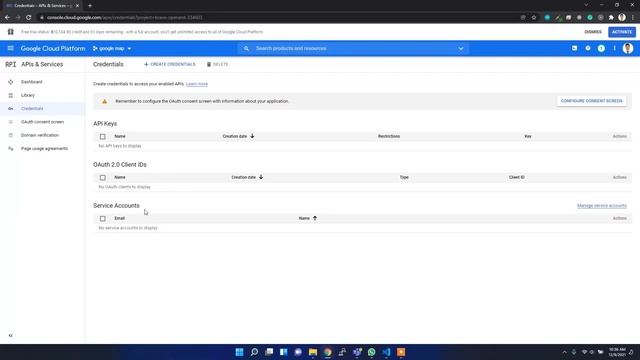Viewport: 640px width, 360px height.
Task: Open the google map project selector
Action: [x=112, y=49]
